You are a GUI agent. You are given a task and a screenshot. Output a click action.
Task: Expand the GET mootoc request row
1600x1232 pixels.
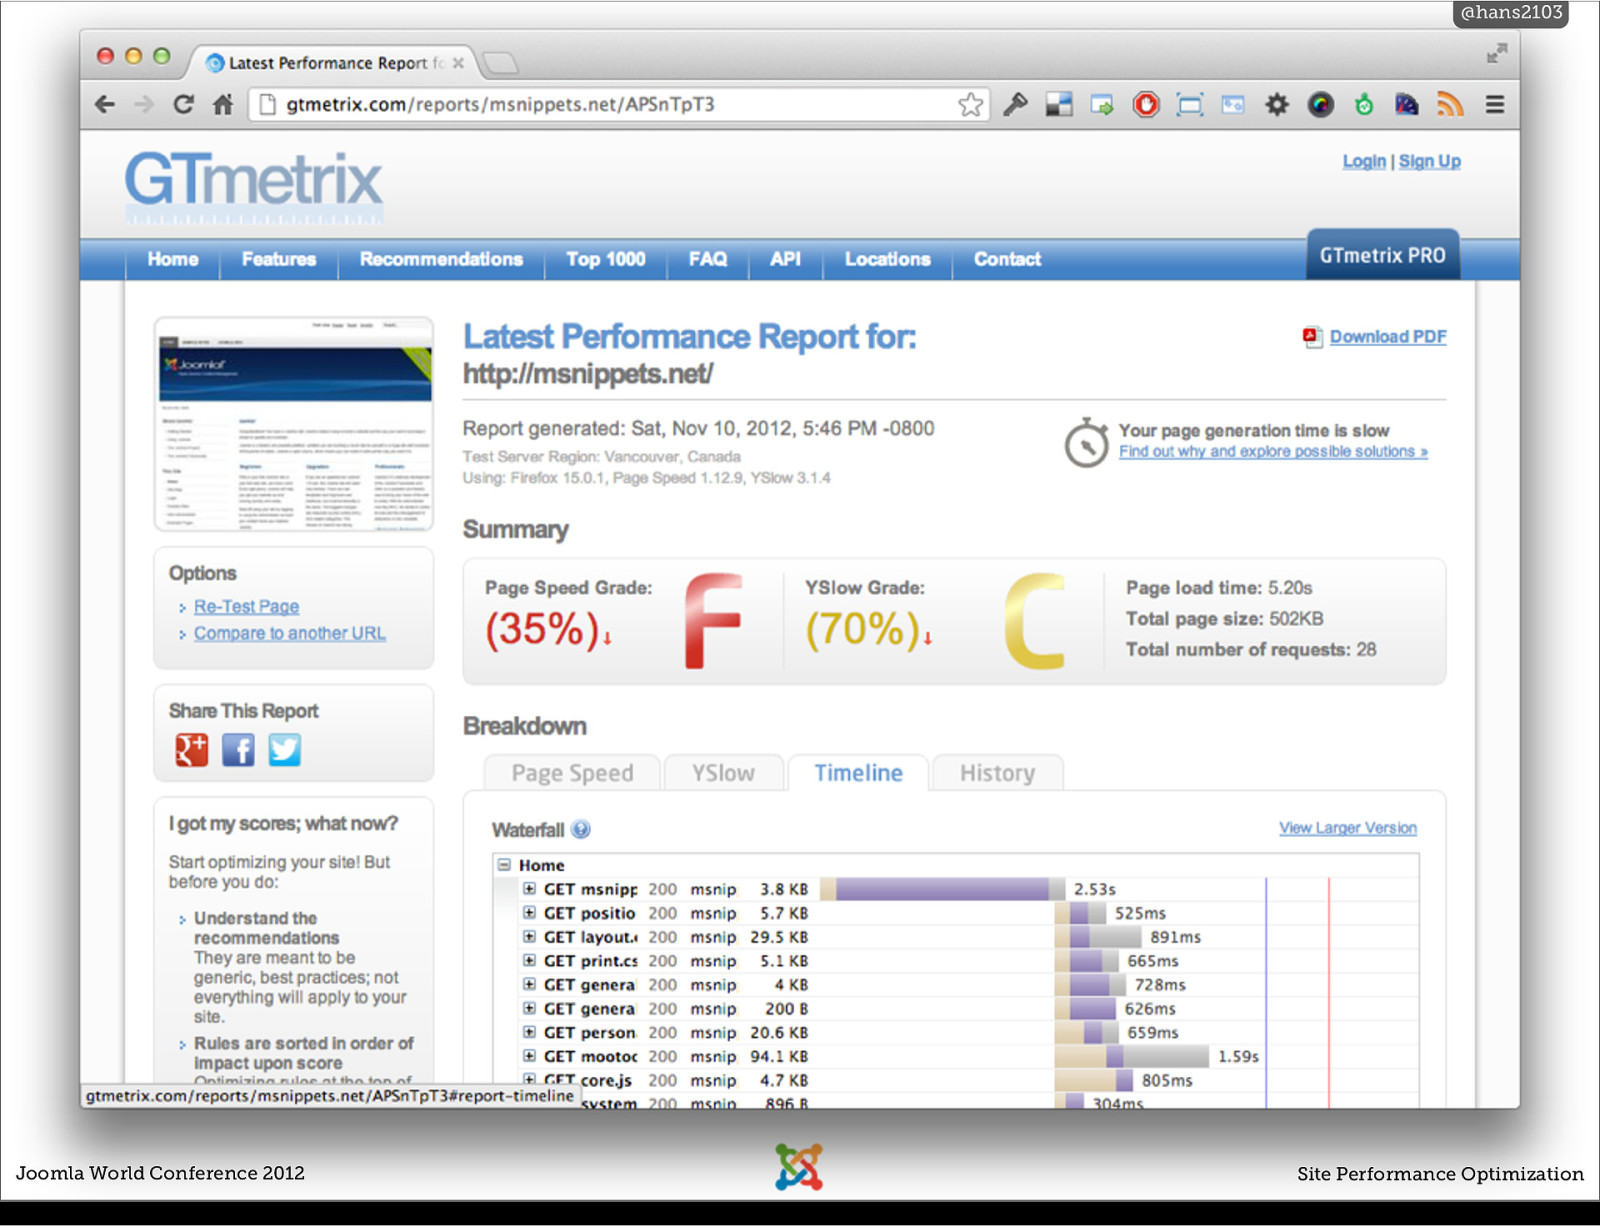point(529,1056)
